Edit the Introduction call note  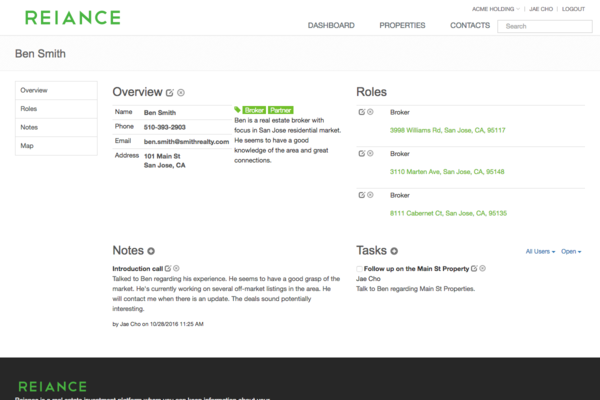tap(168, 269)
